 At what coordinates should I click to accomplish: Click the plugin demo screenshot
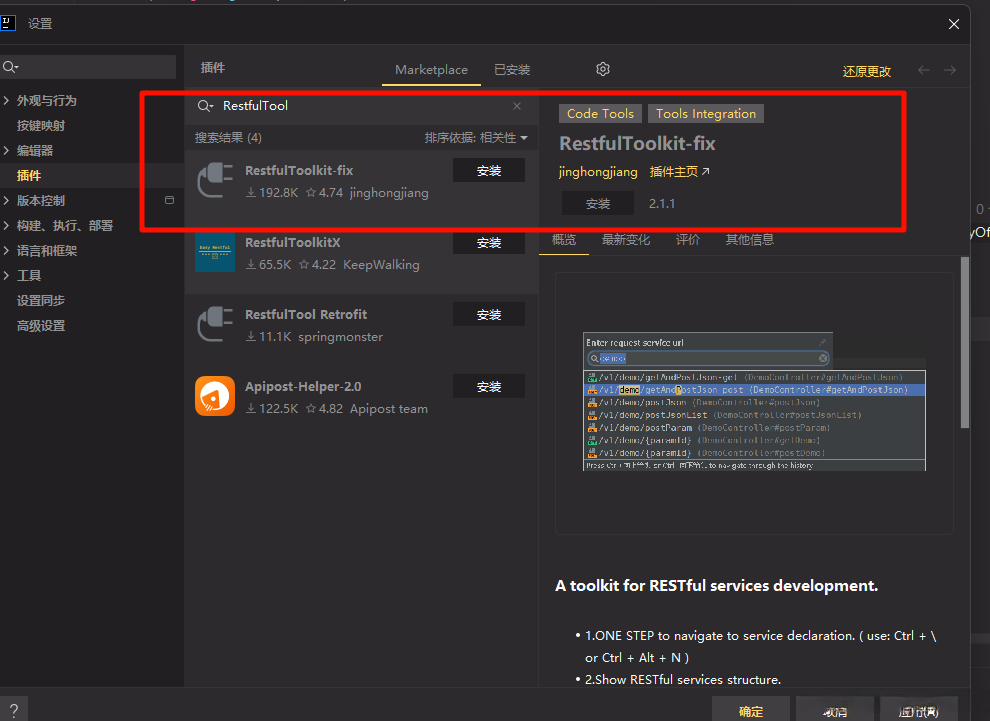click(754, 402)
